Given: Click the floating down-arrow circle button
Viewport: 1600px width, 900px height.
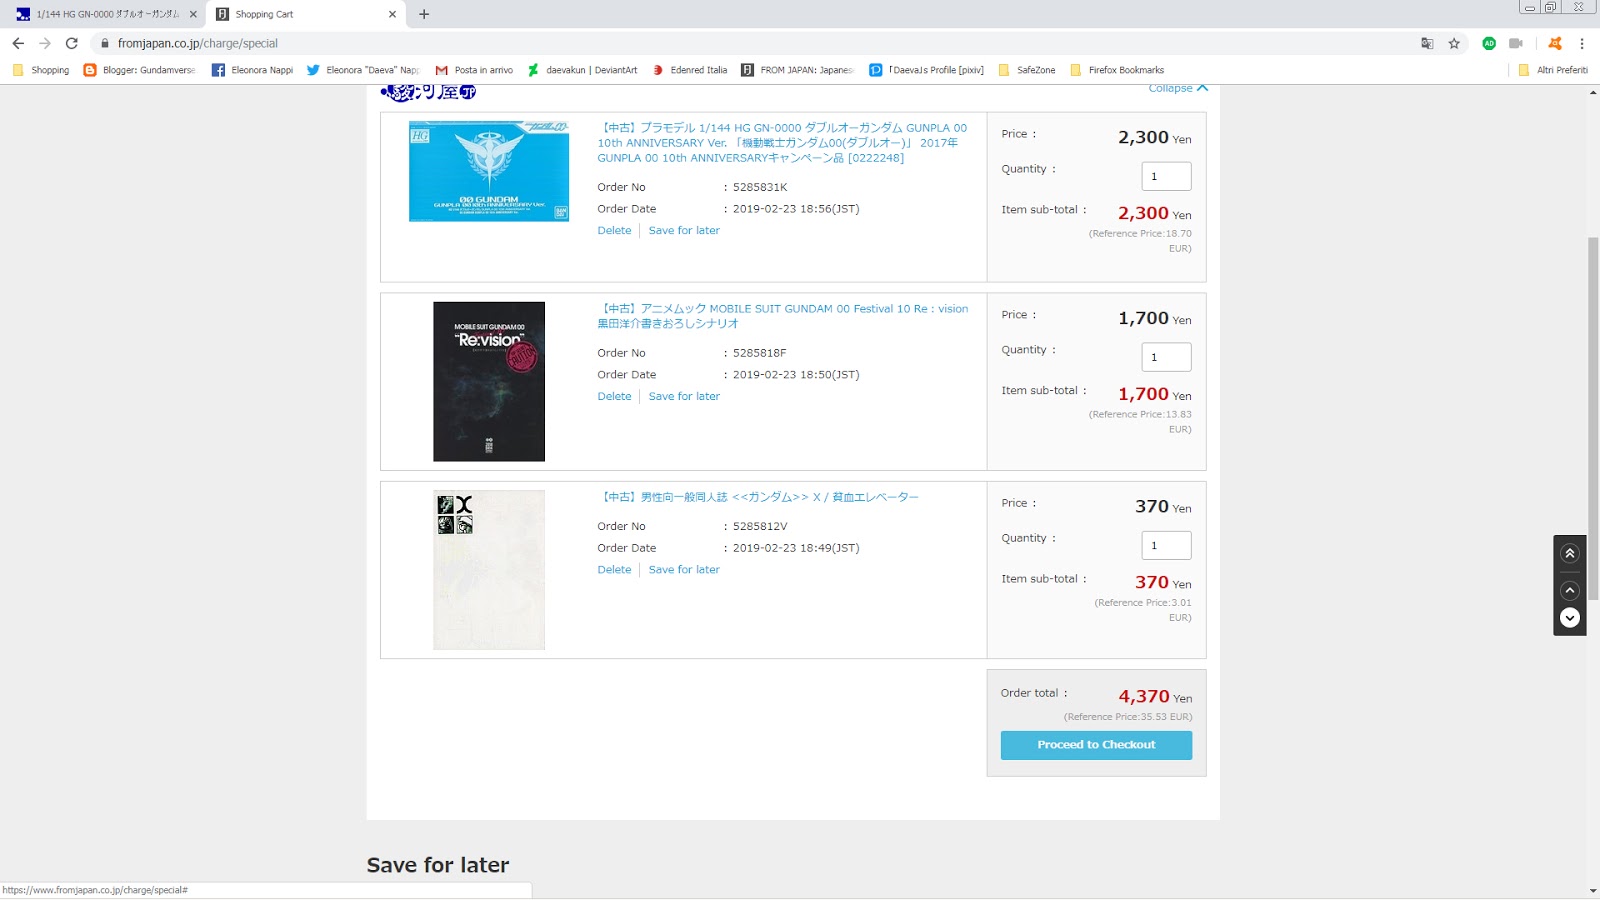Looking at the screenshot, I should point(1570,618).
